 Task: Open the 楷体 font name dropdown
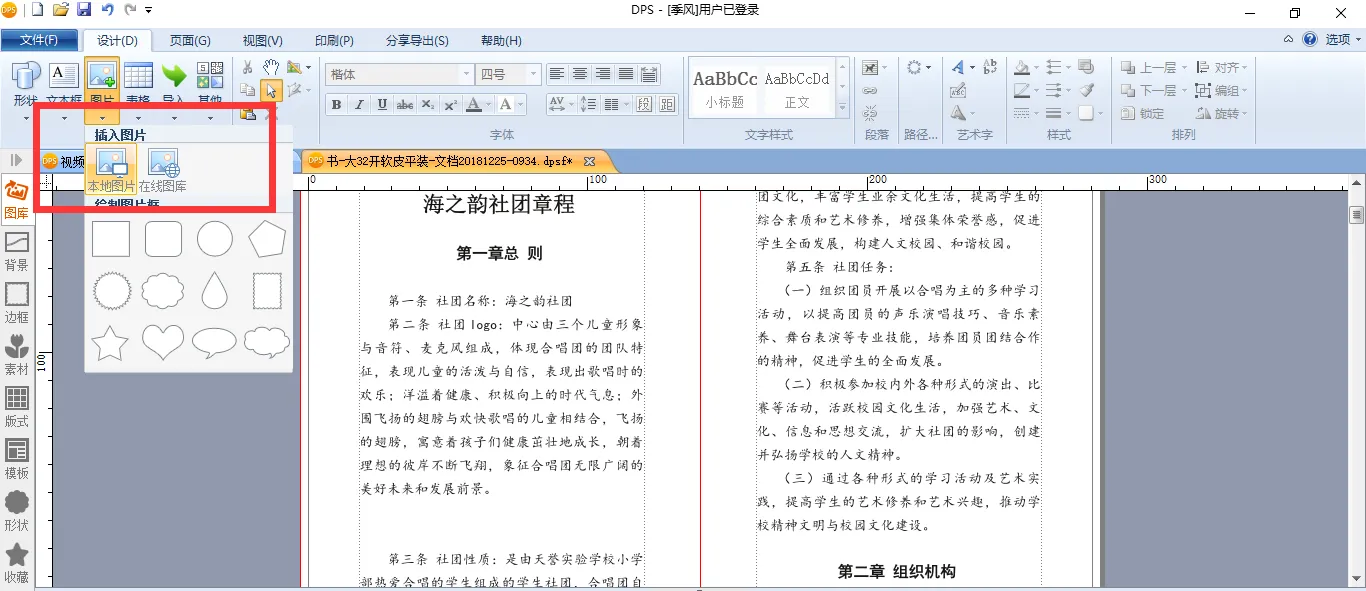[x=466, y=75]
